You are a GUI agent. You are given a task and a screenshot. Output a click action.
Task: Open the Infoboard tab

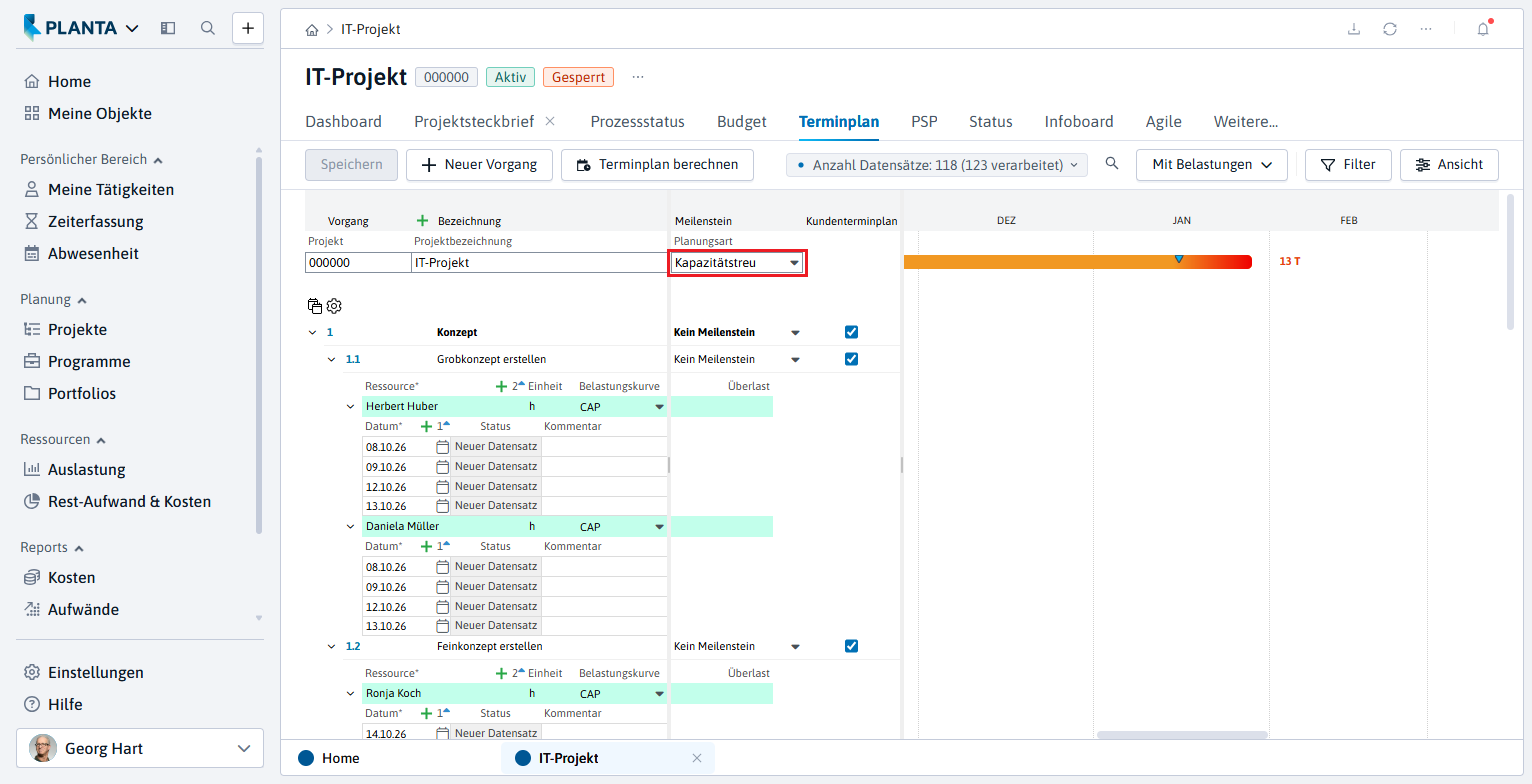click(x=1079, y=122)
